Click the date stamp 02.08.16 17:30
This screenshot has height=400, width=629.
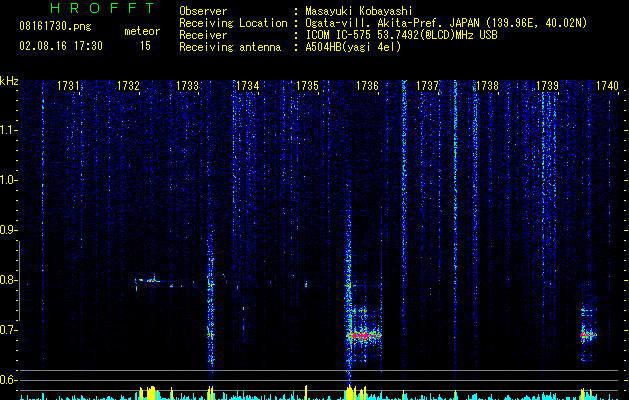[x=61, y=46]
